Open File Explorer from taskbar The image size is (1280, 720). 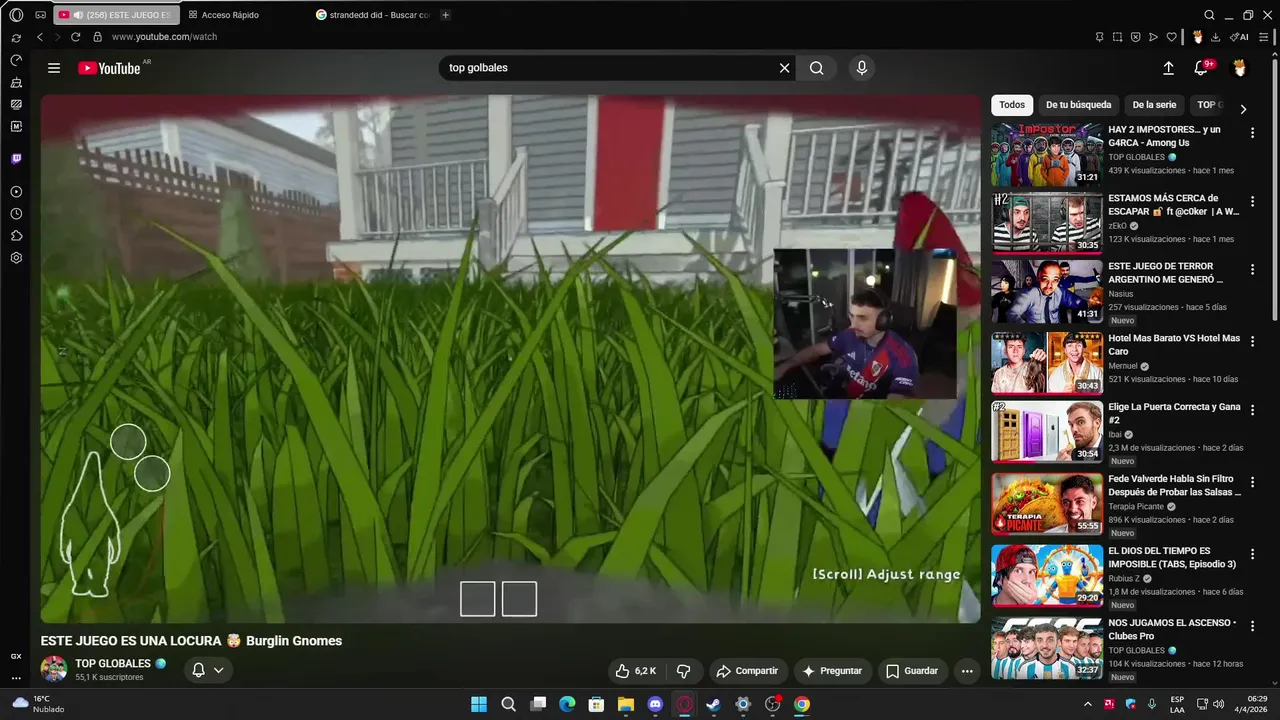[625, 704]
